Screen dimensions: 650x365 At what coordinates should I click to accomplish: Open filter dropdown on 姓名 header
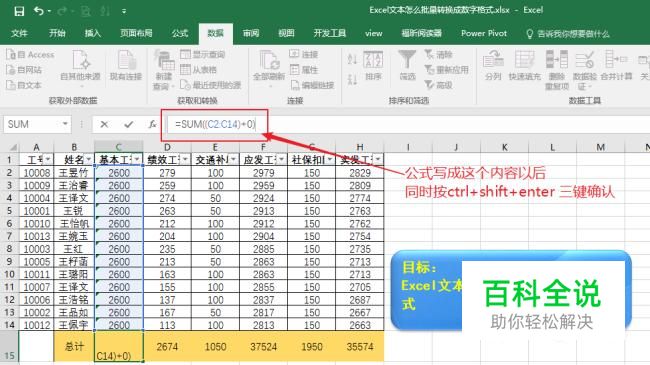[89, 159]
